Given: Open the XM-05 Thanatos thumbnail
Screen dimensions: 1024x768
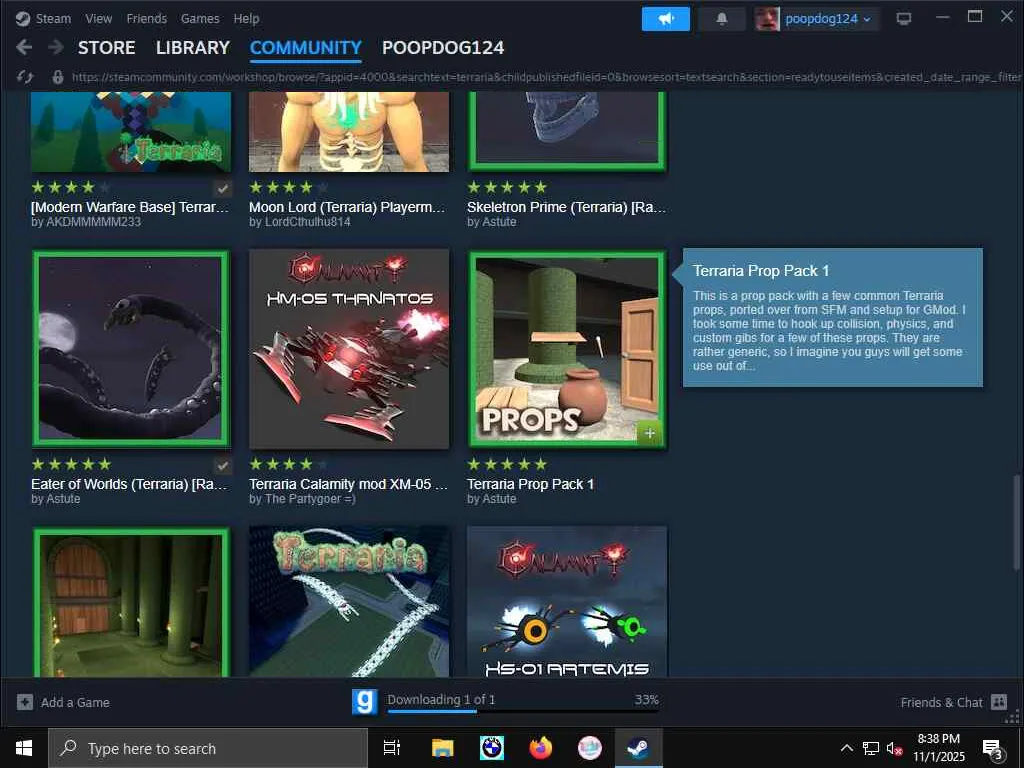Looking at the screenshot, I should coord(349,349).
